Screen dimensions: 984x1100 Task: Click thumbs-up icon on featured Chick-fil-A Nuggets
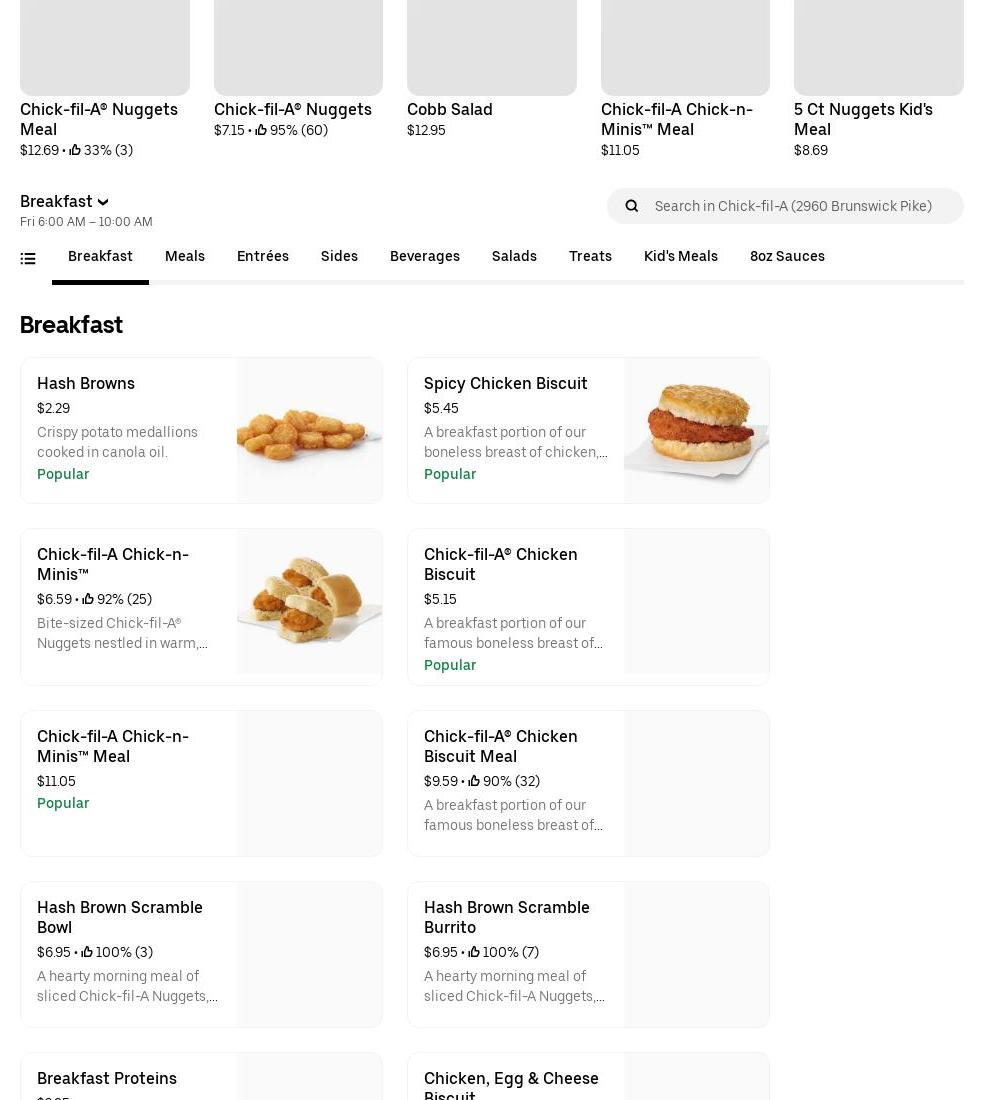[261, 130]
